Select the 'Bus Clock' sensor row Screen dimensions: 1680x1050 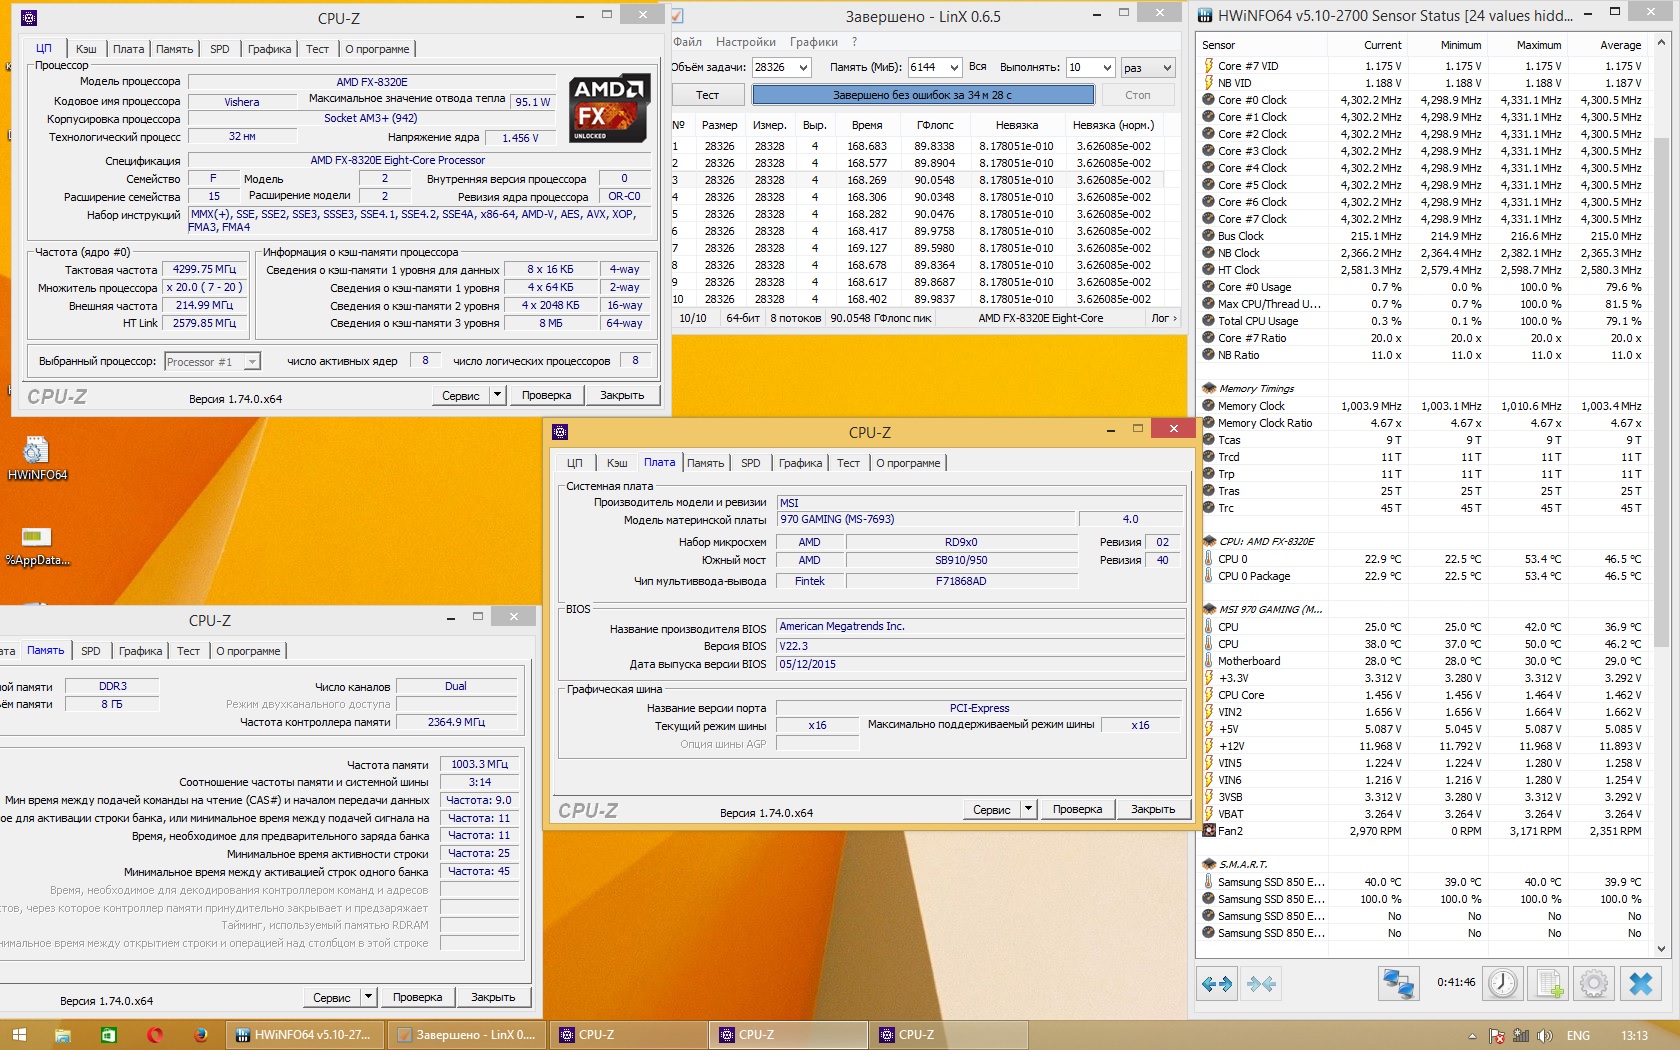click(1422, 236)
